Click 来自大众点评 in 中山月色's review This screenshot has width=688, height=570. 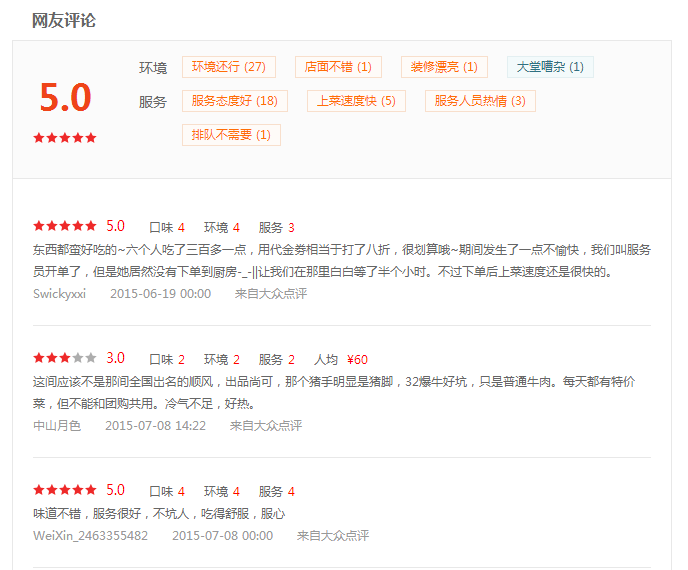(266, 426)
